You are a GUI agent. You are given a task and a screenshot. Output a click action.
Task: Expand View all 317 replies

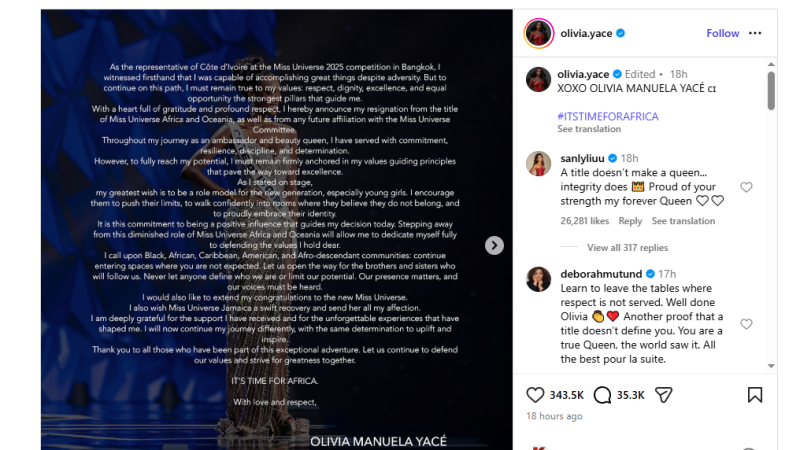tap(627, 247)
